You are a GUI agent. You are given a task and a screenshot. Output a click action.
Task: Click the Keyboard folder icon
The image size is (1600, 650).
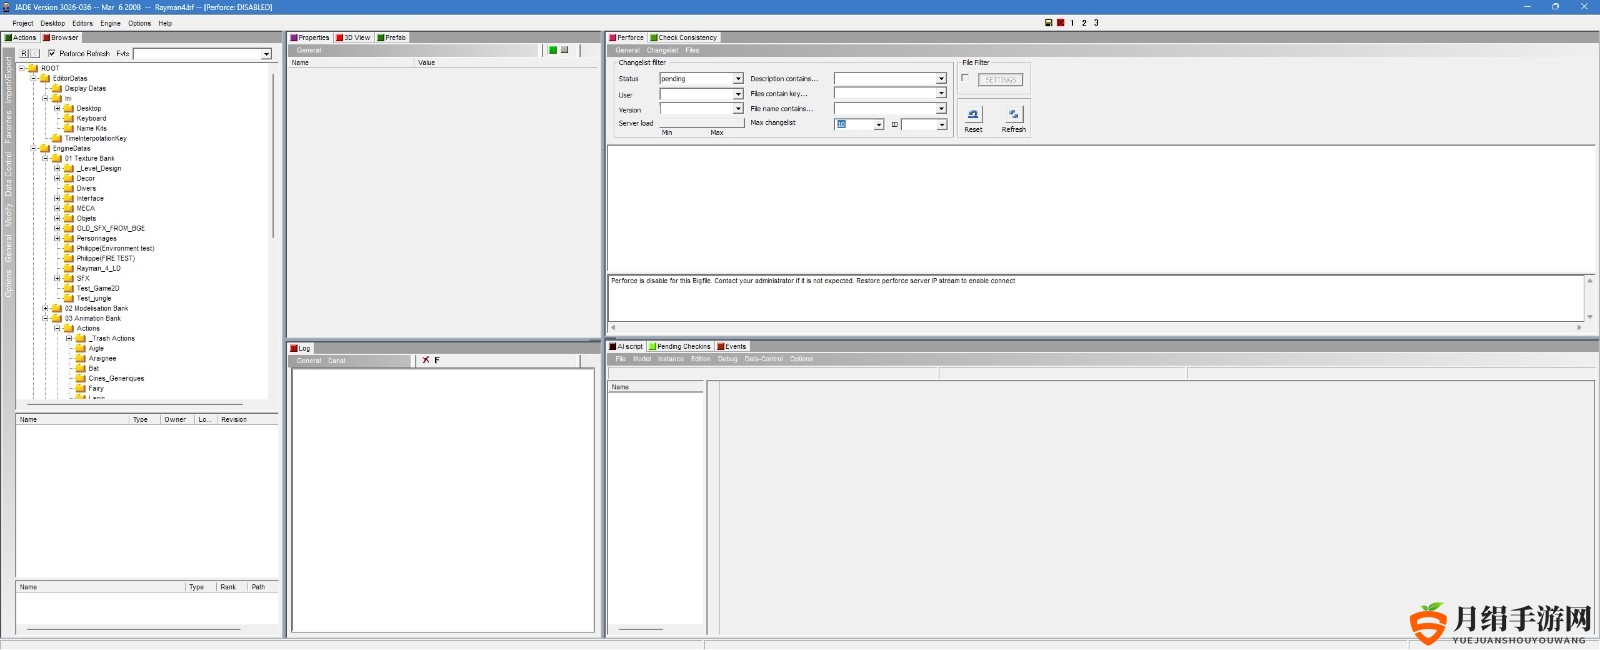click(69, 118)
